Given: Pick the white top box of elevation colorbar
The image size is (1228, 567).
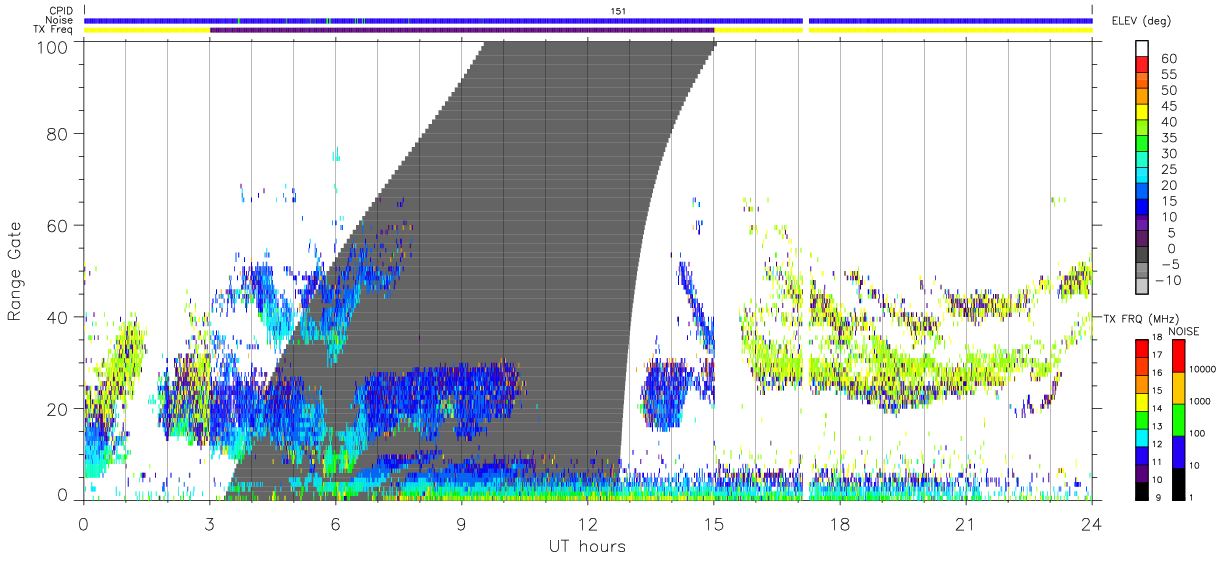Looking at the screenshot, I should coord(1143,48).
